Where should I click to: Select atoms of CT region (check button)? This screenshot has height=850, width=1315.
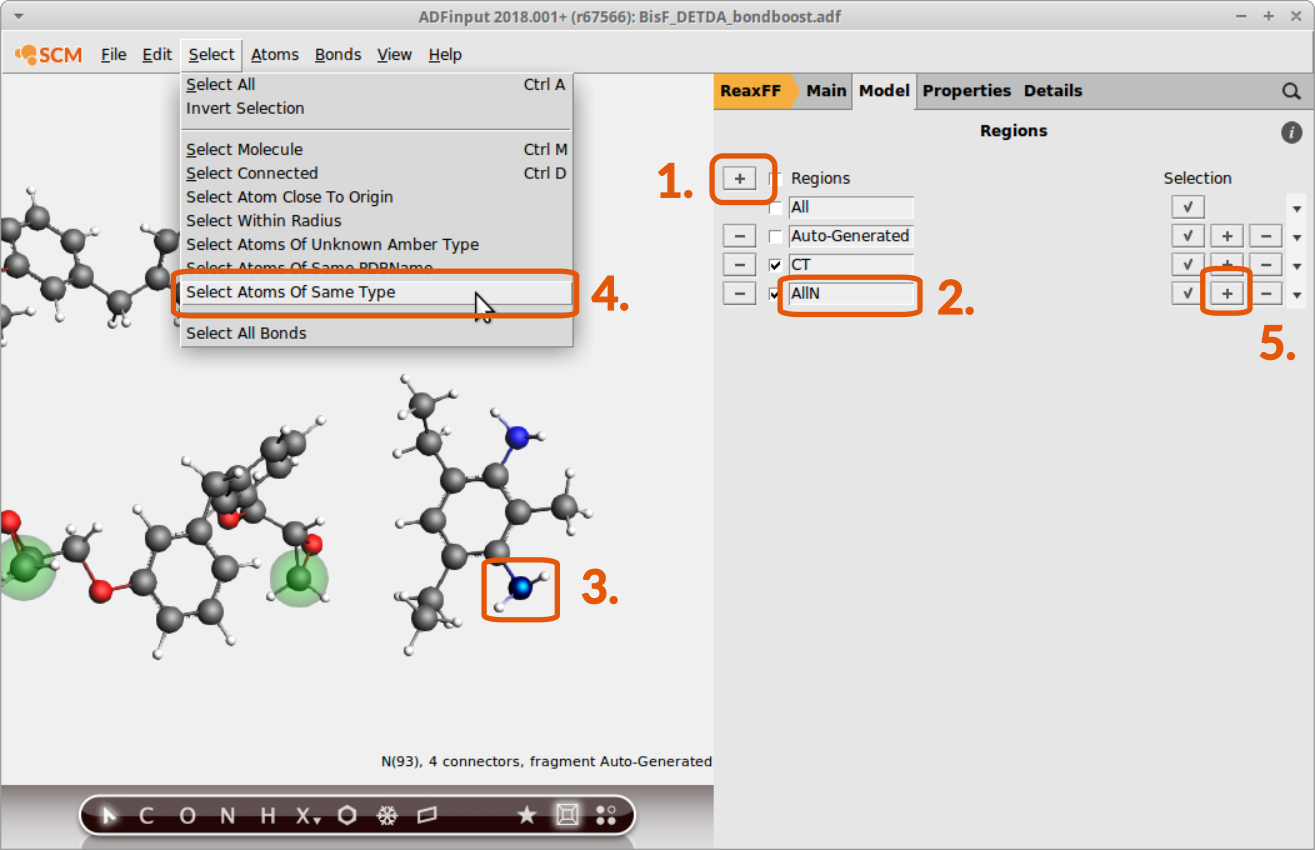click(x=1188, y=265)
